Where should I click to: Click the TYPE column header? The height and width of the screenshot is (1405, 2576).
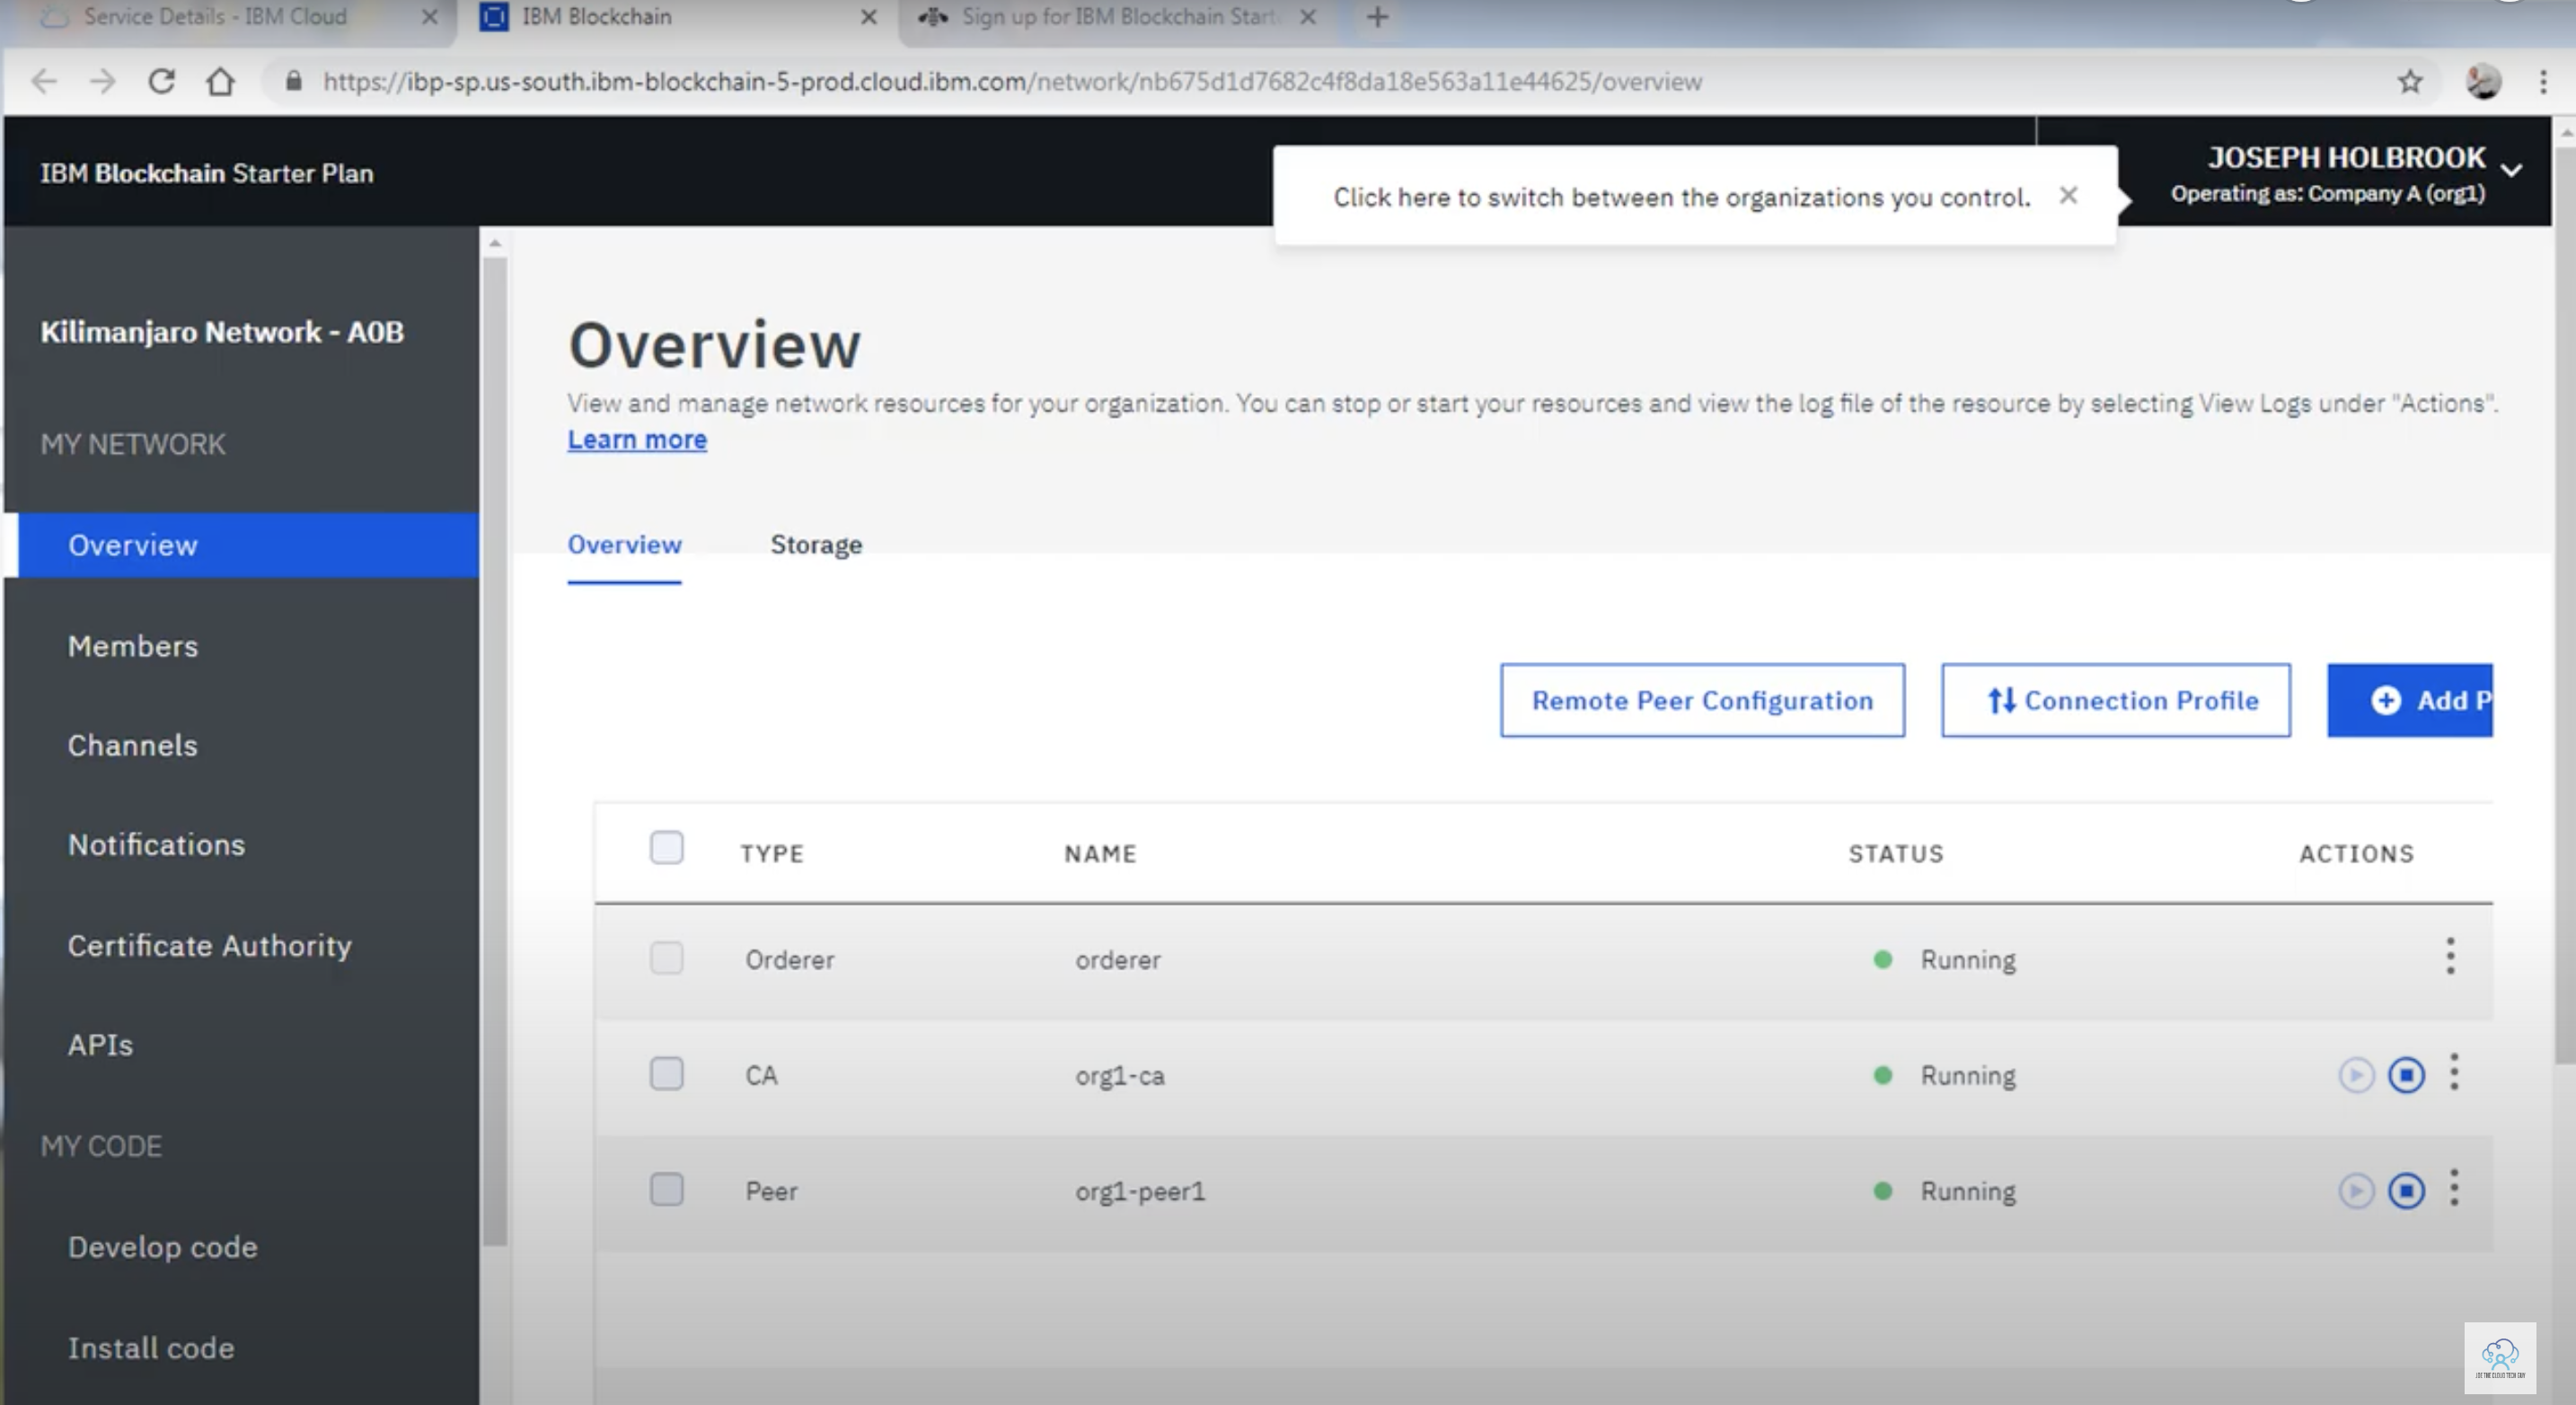point(772,853)
